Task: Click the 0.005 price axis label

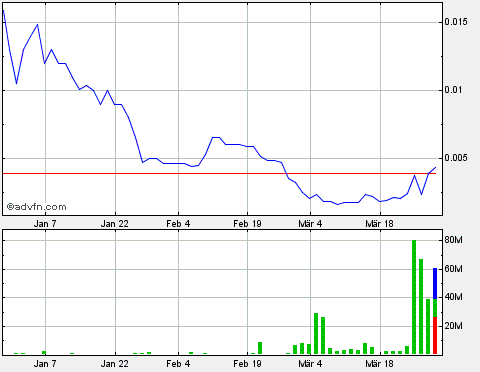Action: (x=456, y=158)
